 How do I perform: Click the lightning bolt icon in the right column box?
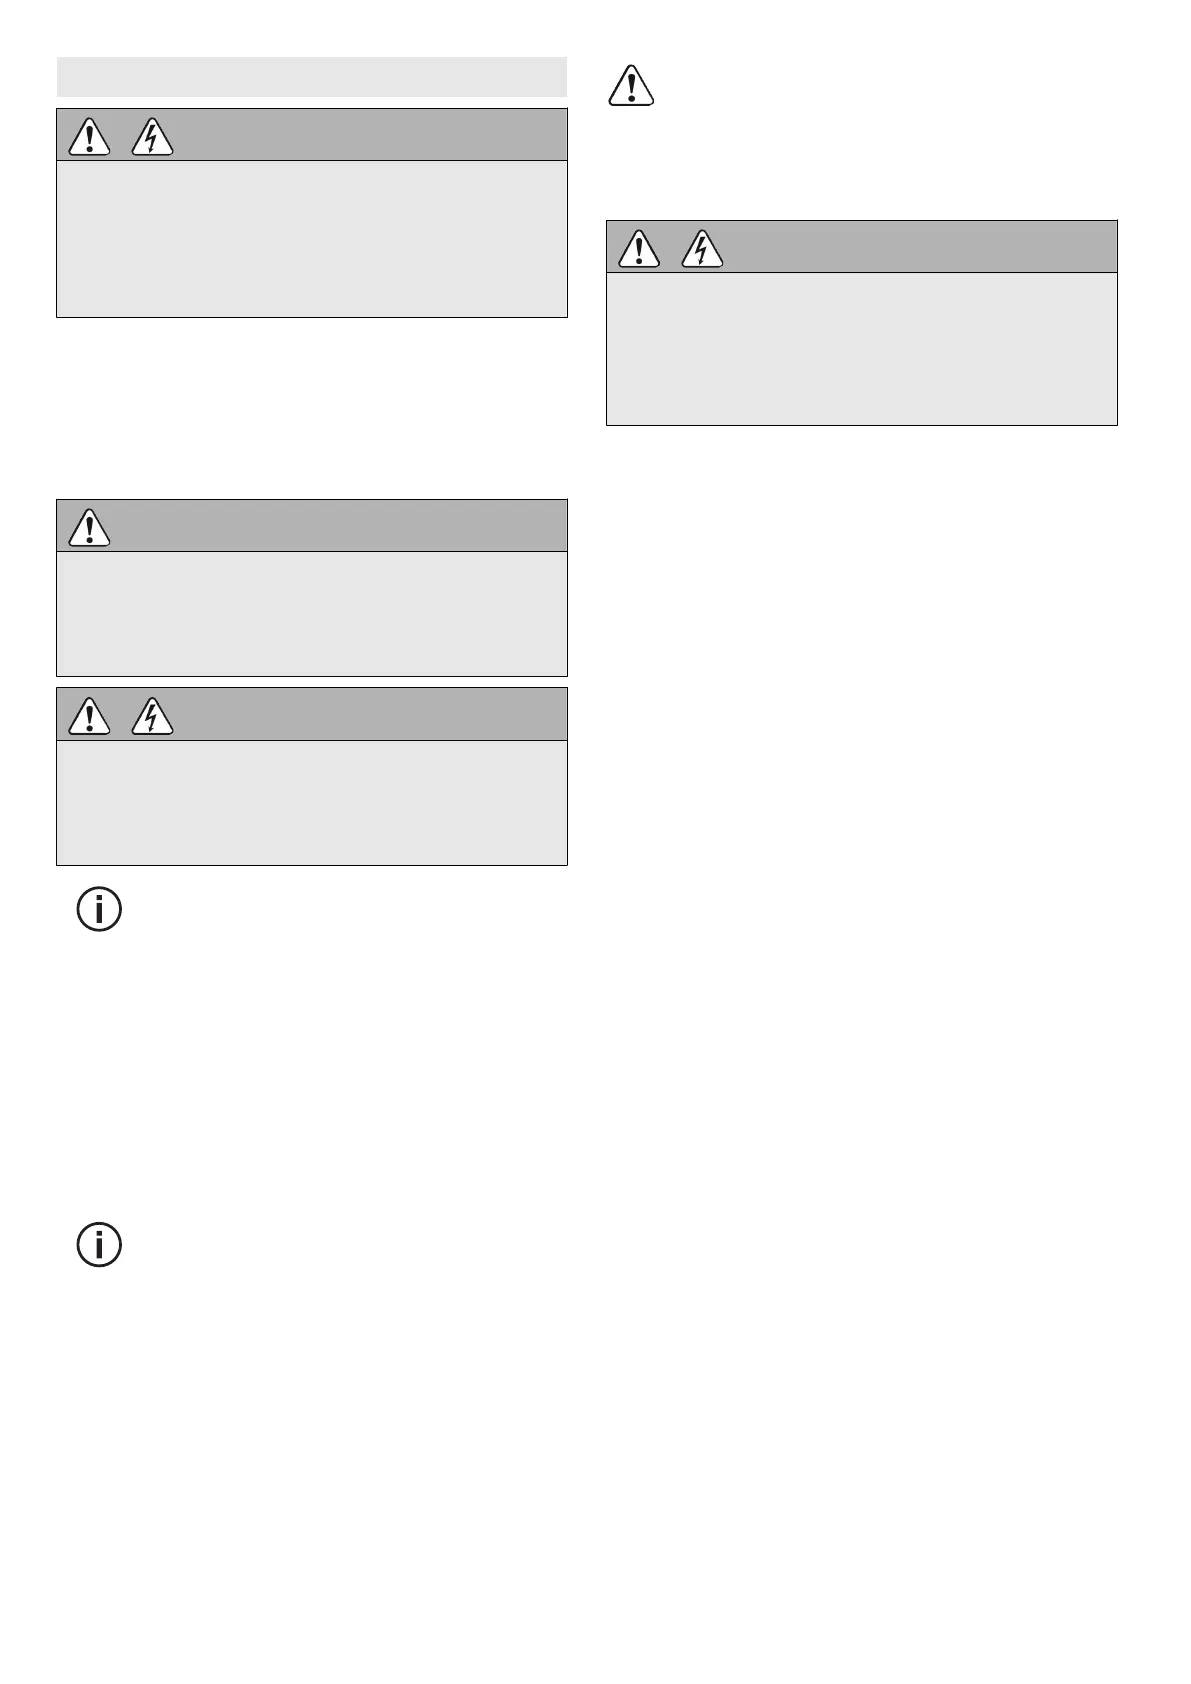click(702, 249)
